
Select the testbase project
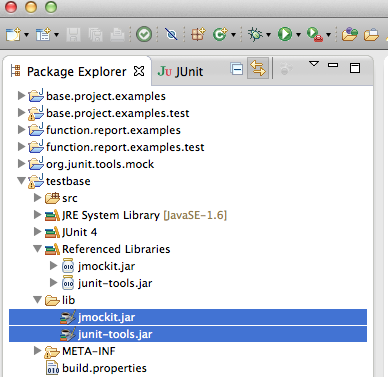coord(68,181)
